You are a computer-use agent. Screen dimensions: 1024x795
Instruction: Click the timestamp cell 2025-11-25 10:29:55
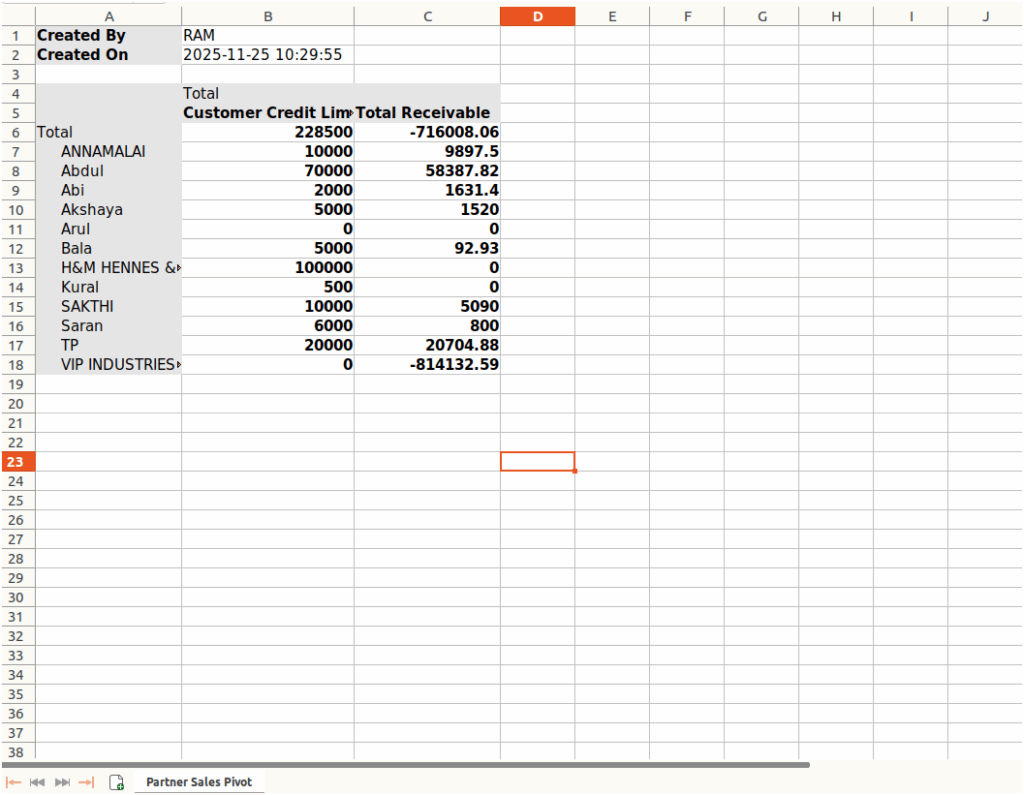pos(268,54)
